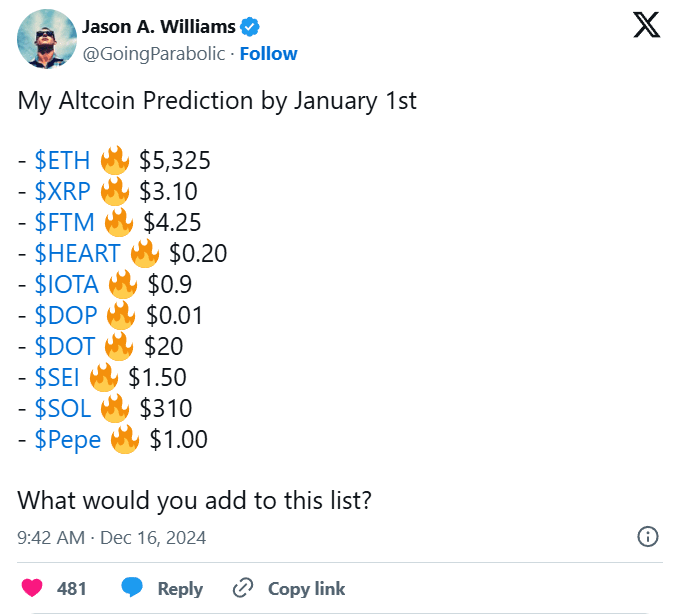This screenshot has width=680, height=614.
Task: Open the $HEART cashtag link
Action: (77, 254)
